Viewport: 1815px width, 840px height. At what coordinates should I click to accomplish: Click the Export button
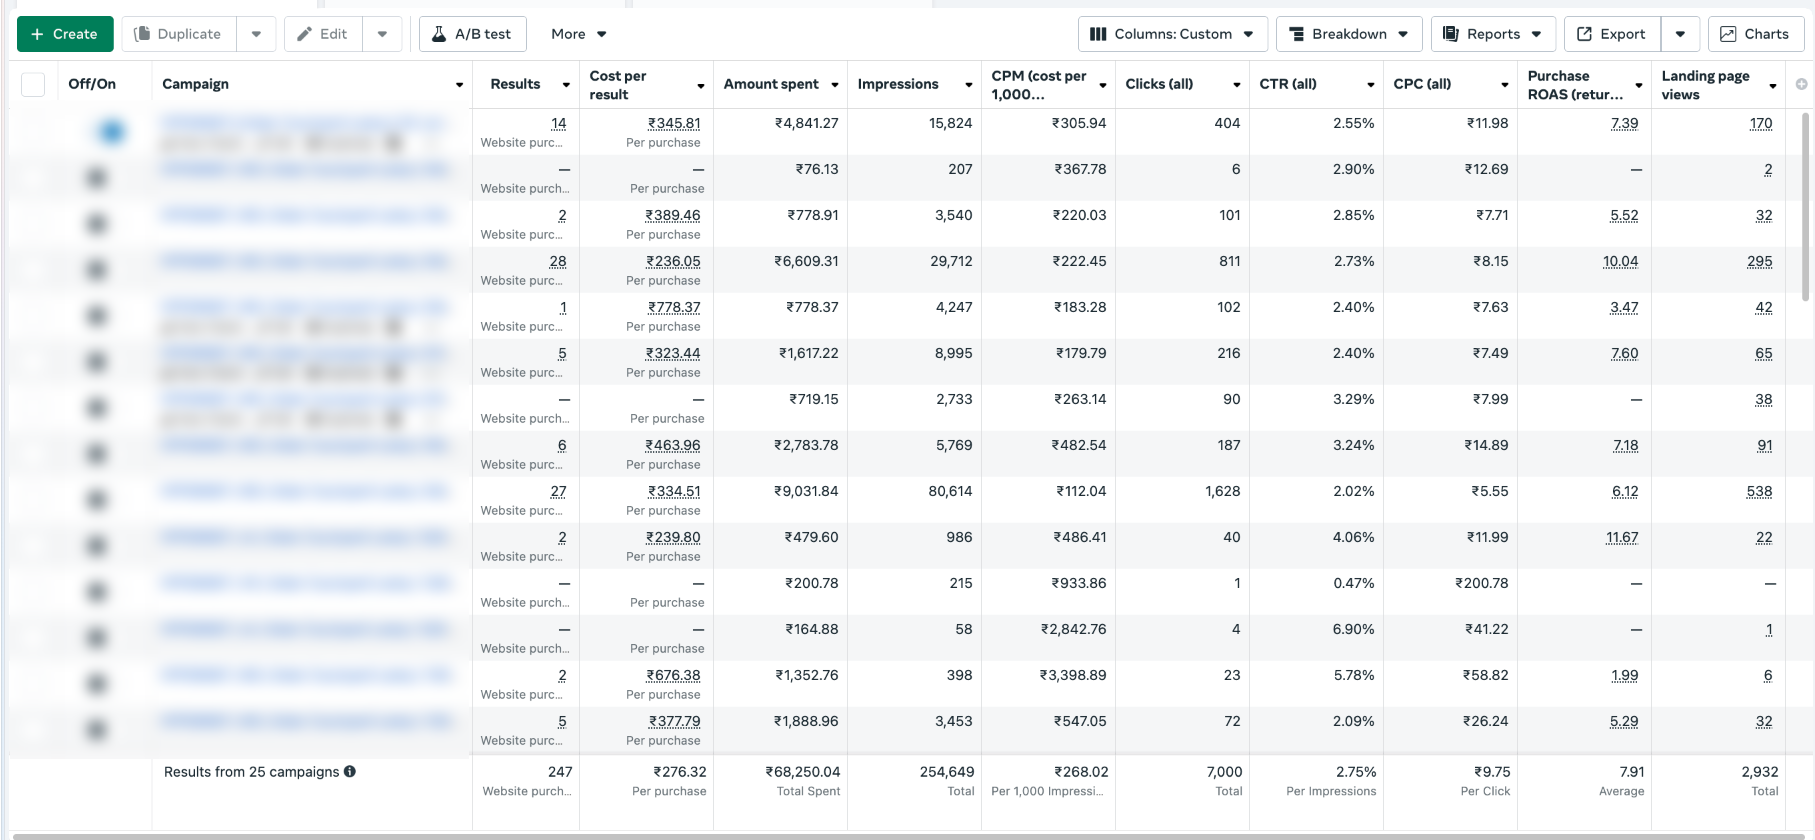point(1611,34)
